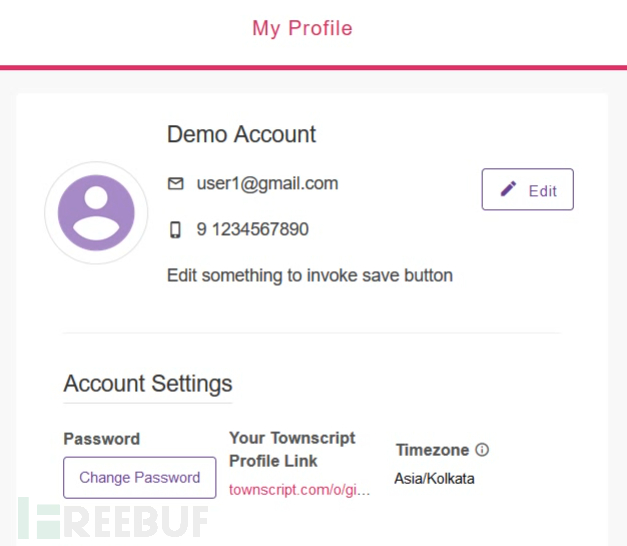Select the user1@gmail.com email address
Image resolution: width=627 pixels, height=546 pixels.
click(x=267, y=184)
